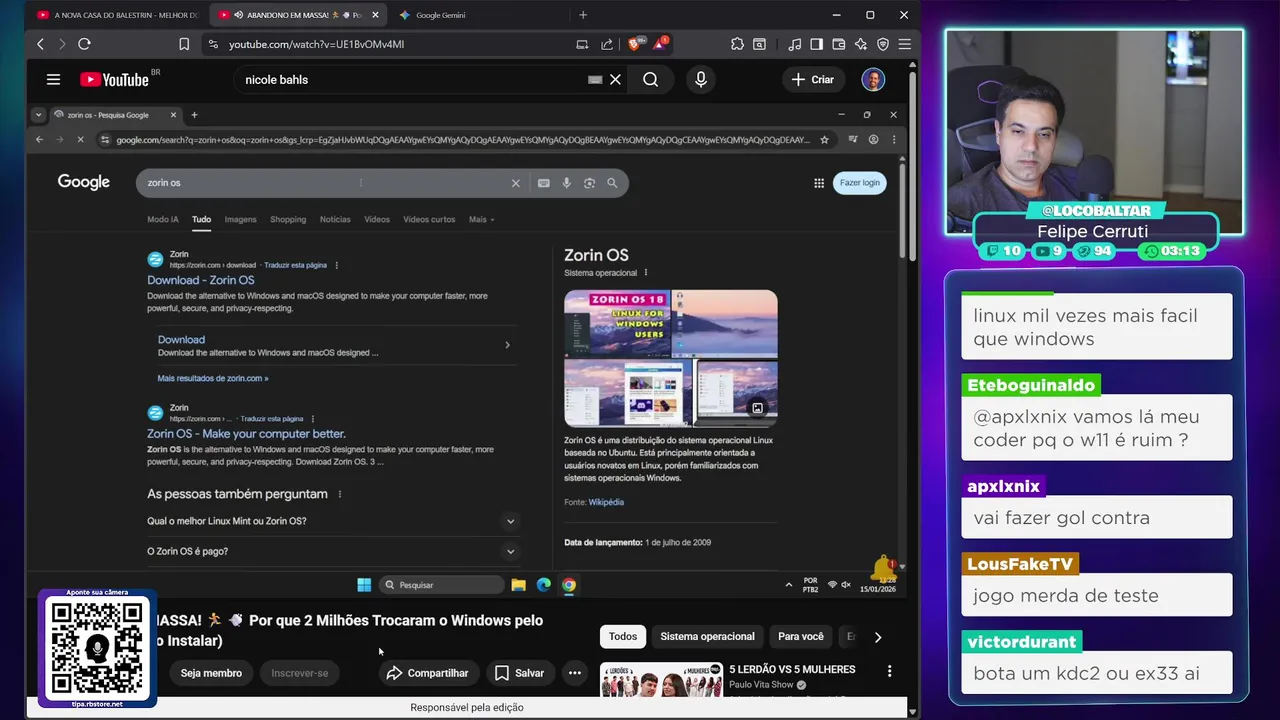1280x720 pixels.
Task: Open Brave Leo AI sparkle icon
Action: click(x=860, y=44)
